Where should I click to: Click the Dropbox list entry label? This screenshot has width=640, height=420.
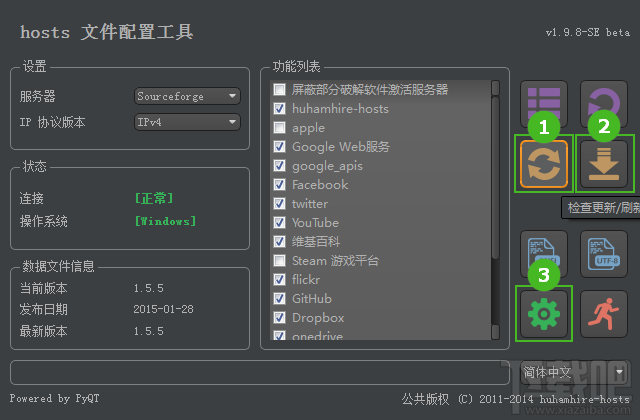(318, 318)
